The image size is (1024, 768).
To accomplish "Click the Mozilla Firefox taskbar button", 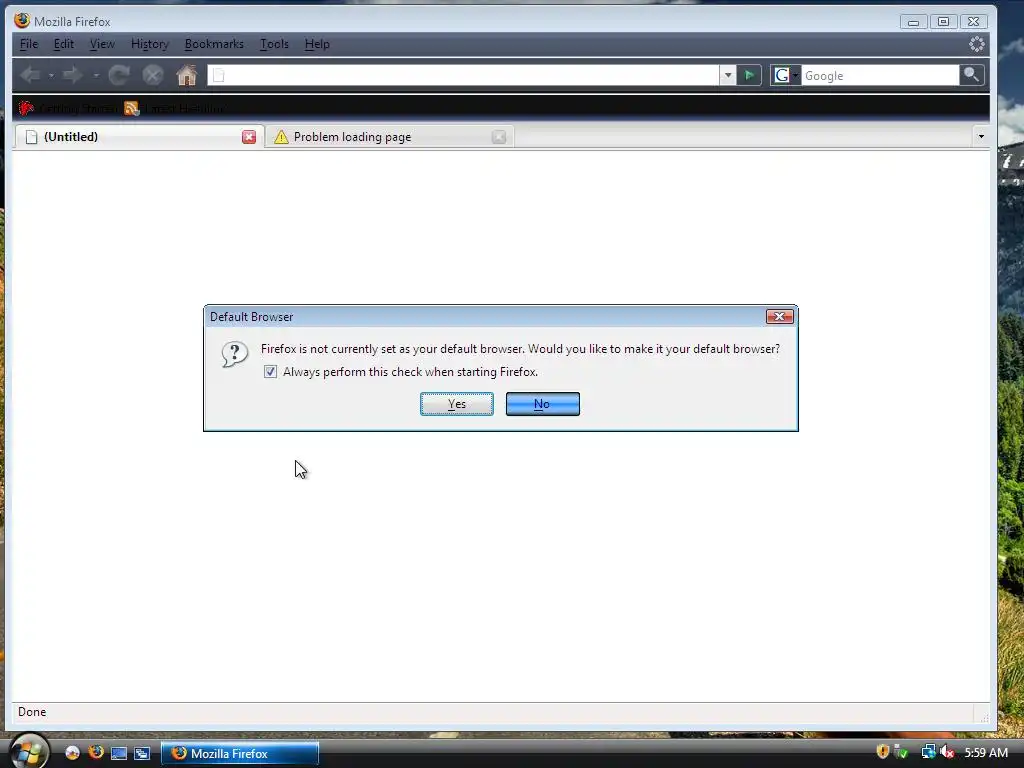I will click(240, 753).
